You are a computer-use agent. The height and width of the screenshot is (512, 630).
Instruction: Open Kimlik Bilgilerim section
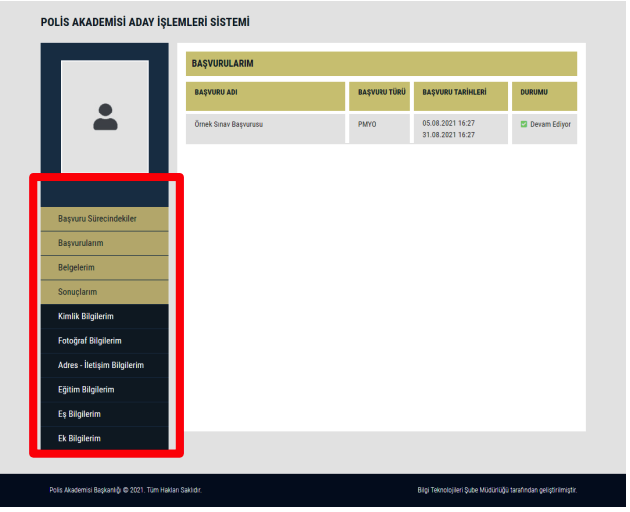(86, 316)
